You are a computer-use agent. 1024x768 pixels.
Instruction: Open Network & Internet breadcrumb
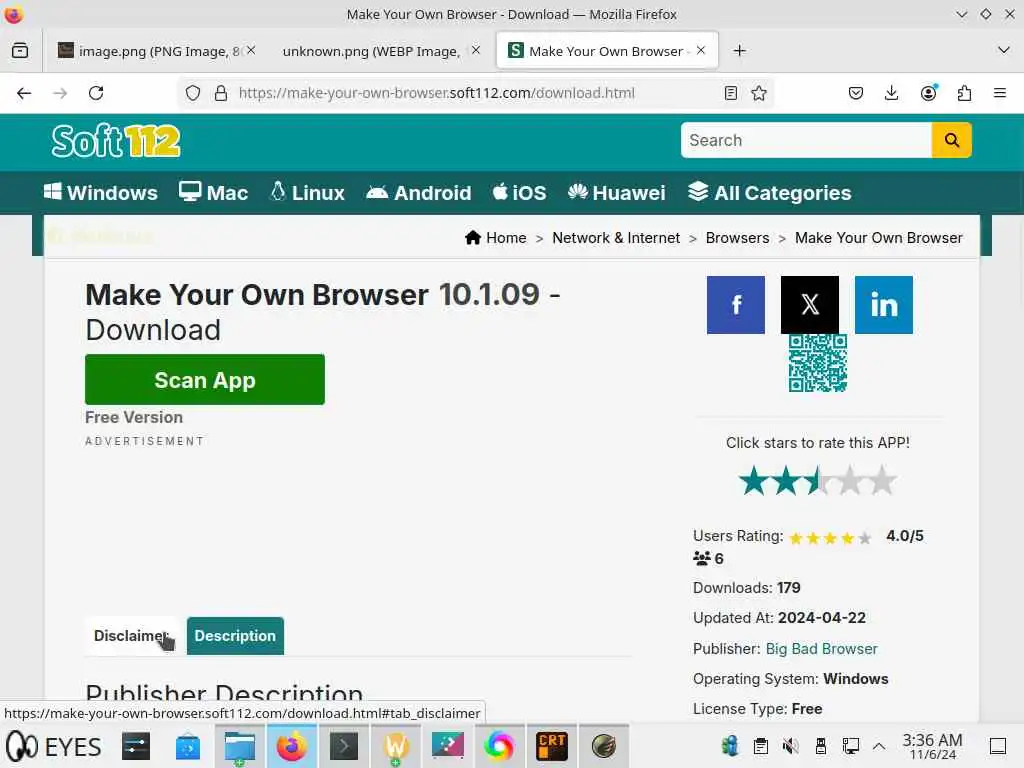coord(616,238)
